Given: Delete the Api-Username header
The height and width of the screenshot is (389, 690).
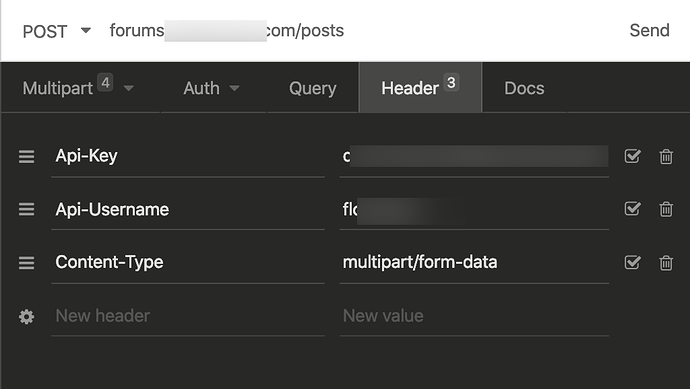Looking at the screenshot, I should pos(666,209).
